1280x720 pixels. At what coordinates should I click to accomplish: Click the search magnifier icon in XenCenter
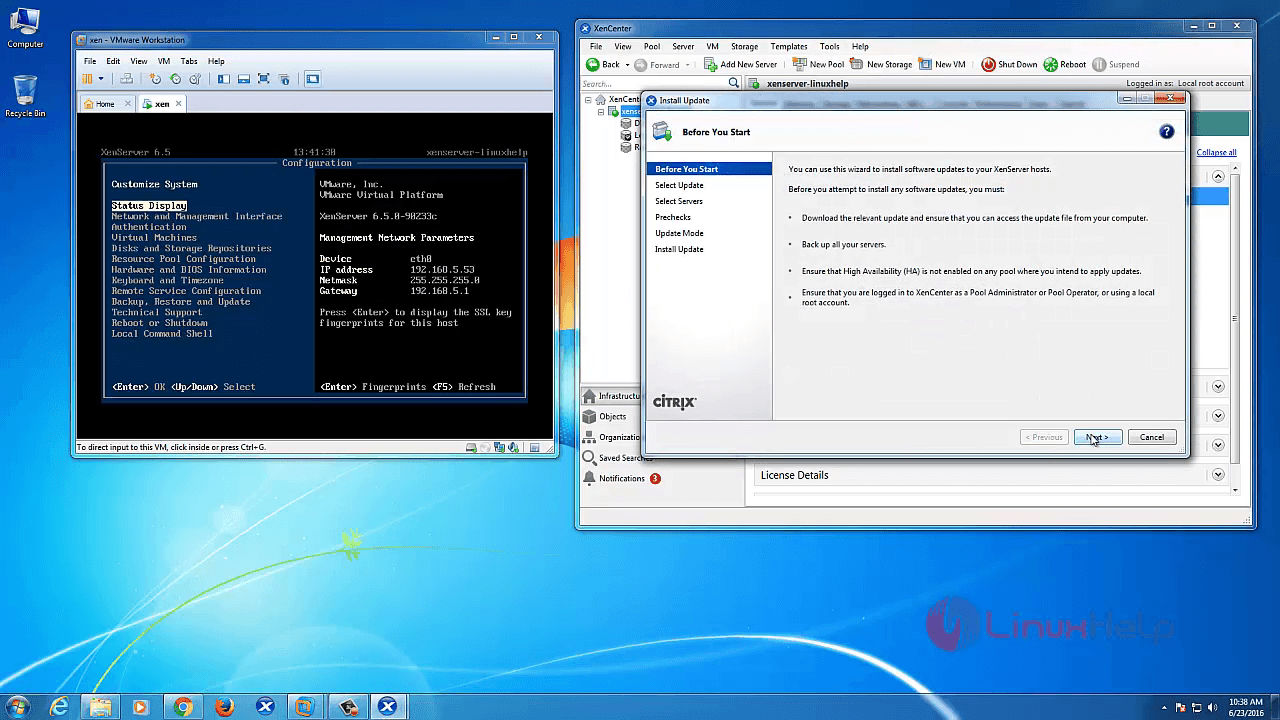tap(734, 83)
